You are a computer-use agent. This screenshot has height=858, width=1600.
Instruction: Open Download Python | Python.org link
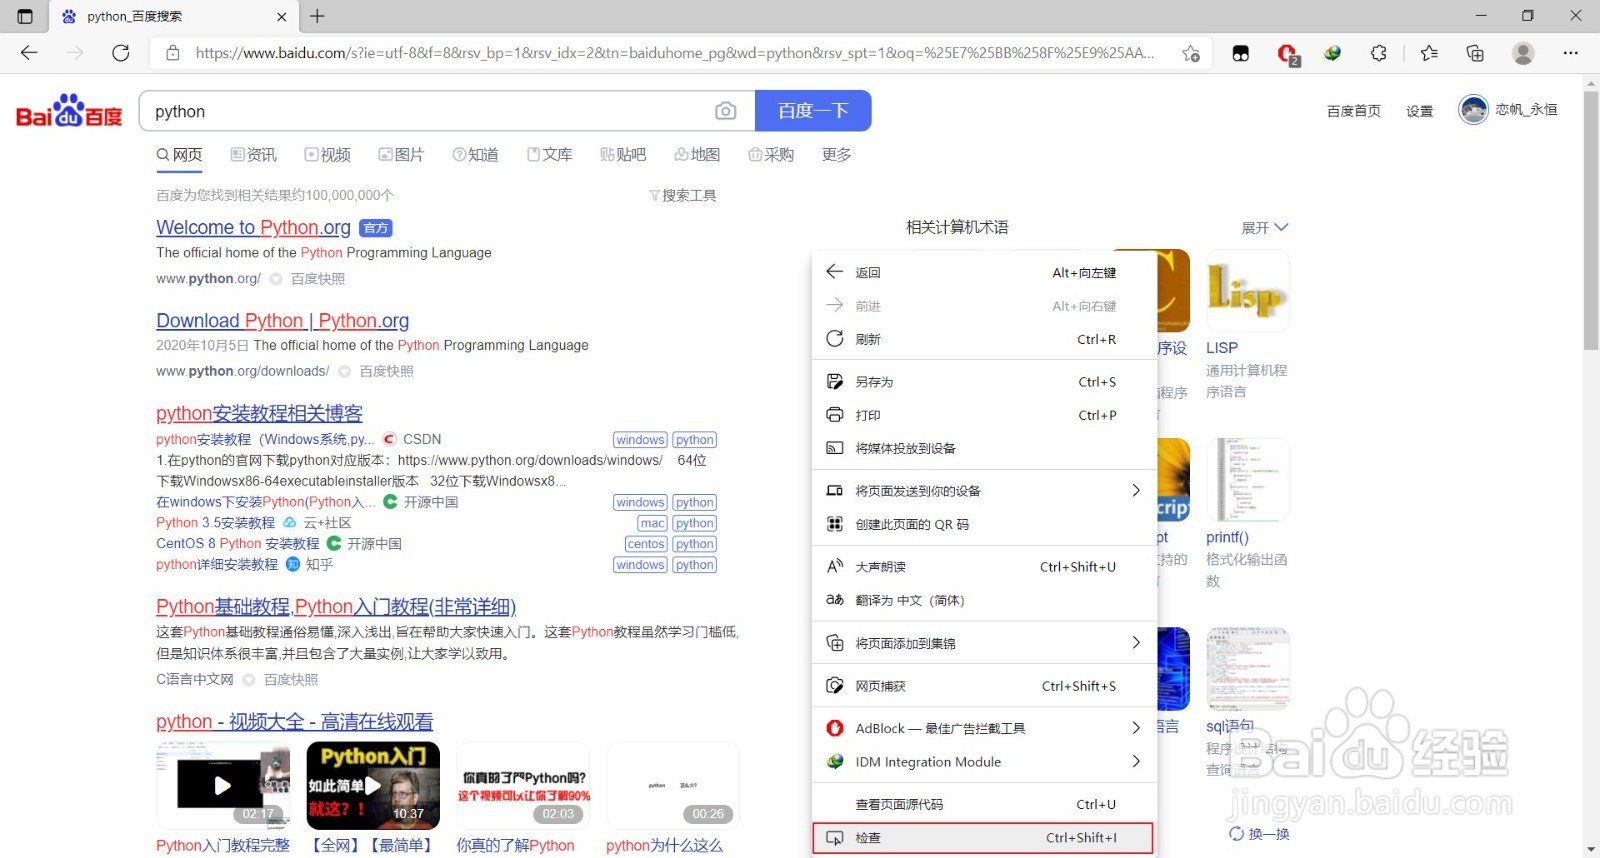pos(283,320)
